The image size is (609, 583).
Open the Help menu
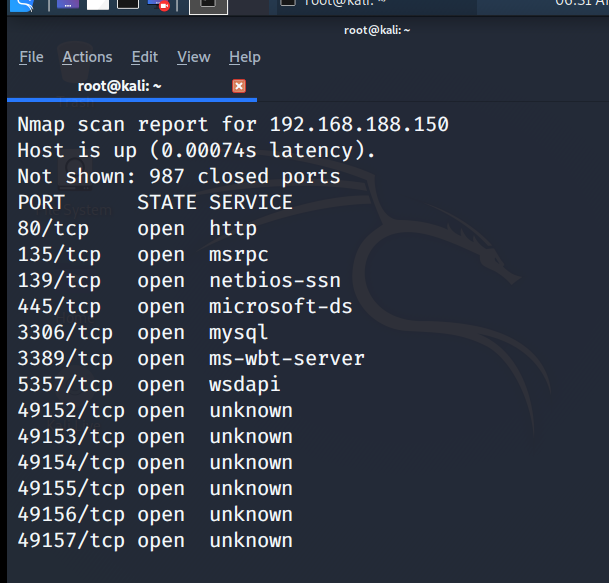(x=244, y=57)
